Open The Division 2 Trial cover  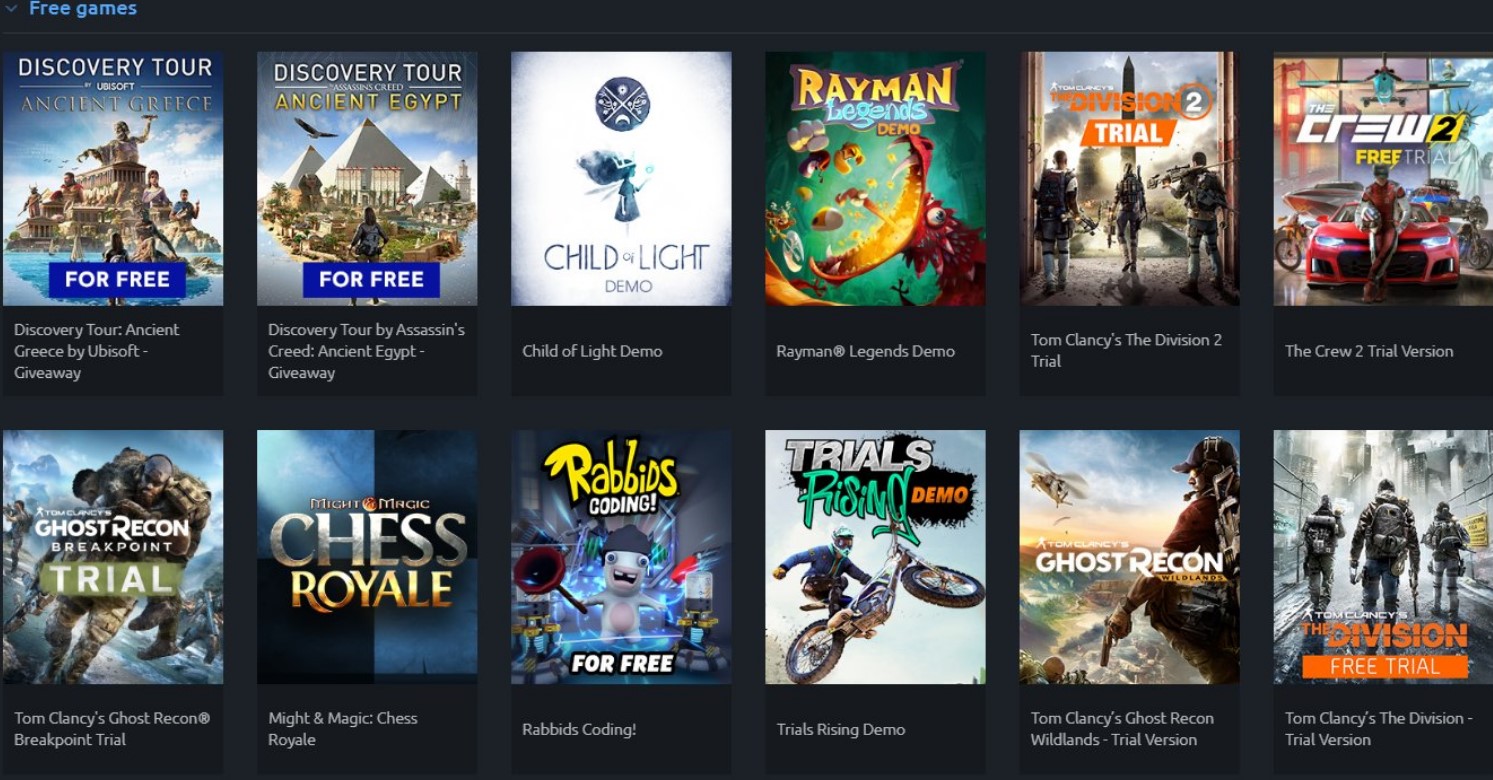(x=1129, y=179)
